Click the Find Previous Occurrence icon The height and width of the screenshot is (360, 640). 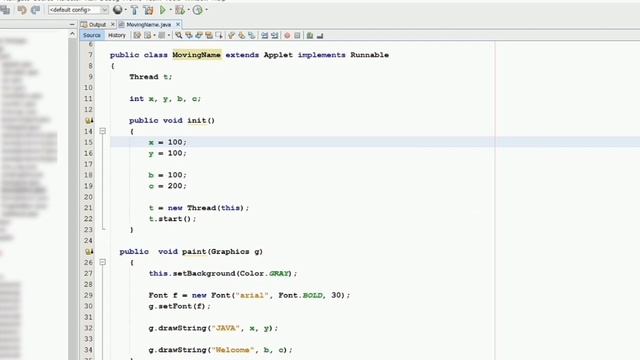click(189, 36)
